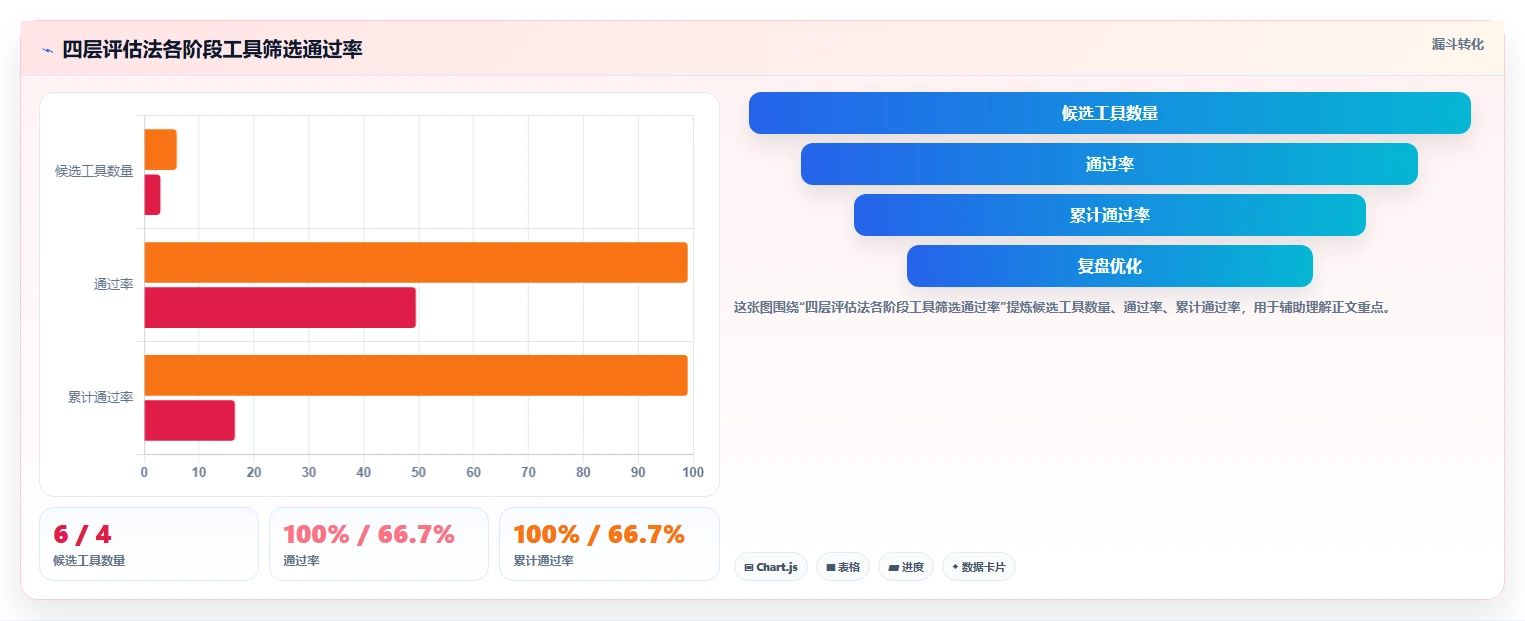Select the 复盘优化 funnel stage bar
The image size is (1525, 621).
(x=1109, y=266)
